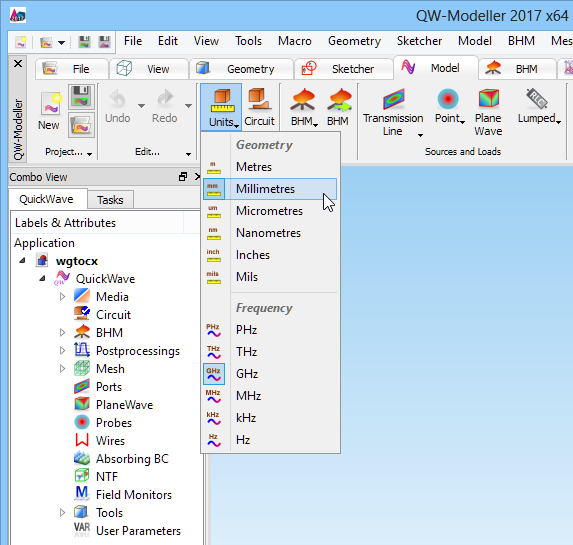The width and height of the screenshot is (573, 545).
Task: Click the New project icon
Action: pos(51,104)
